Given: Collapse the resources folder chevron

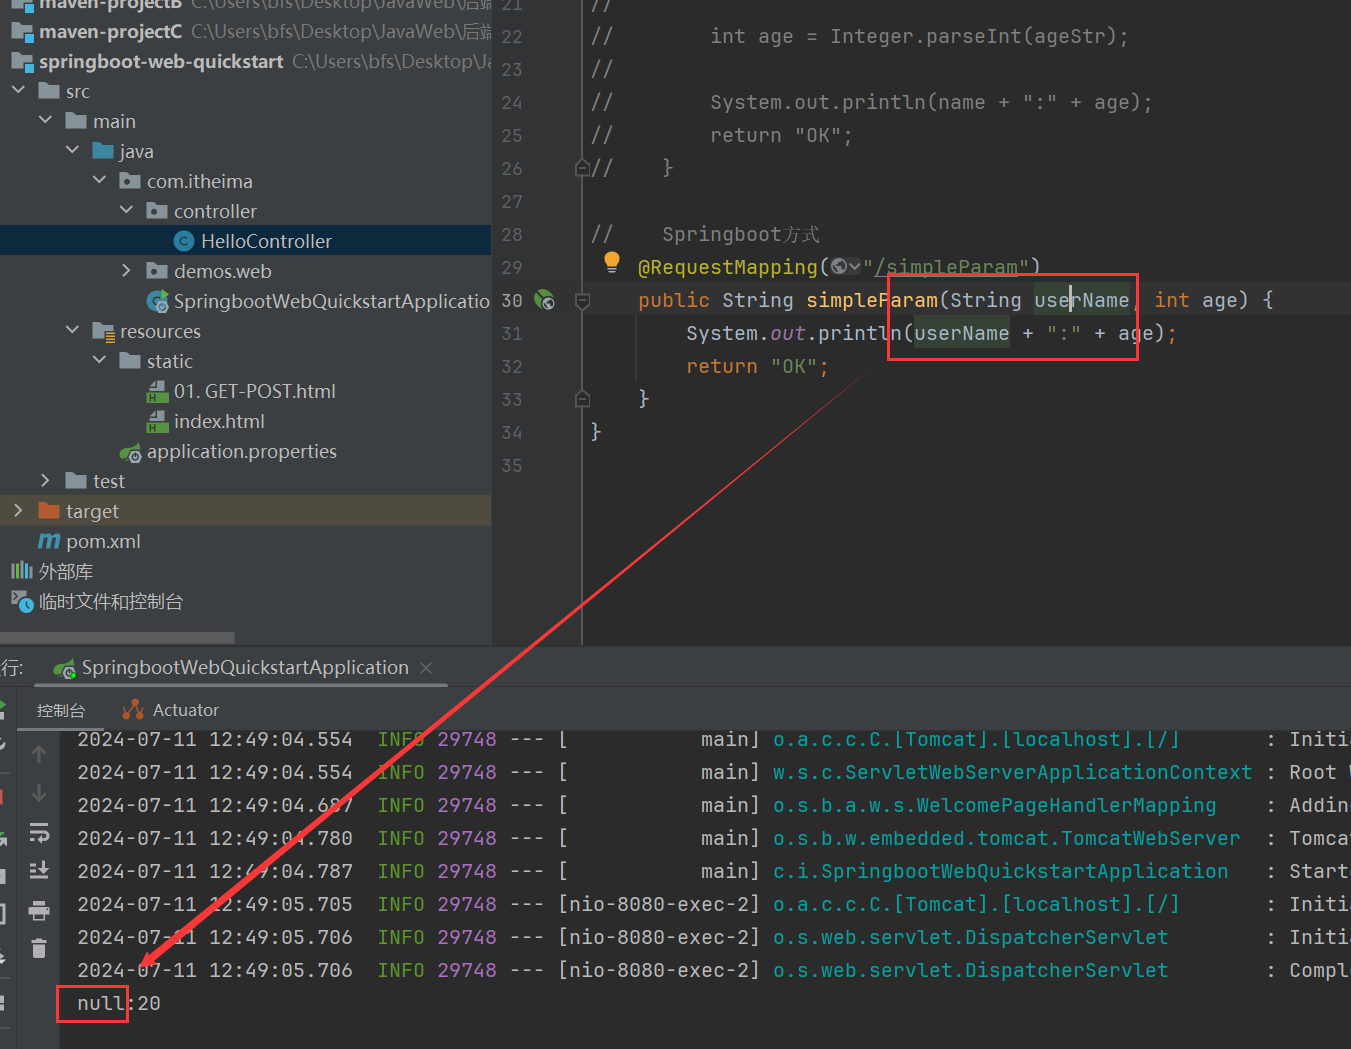Looking at the screenshot, I should tap(72, 331).
